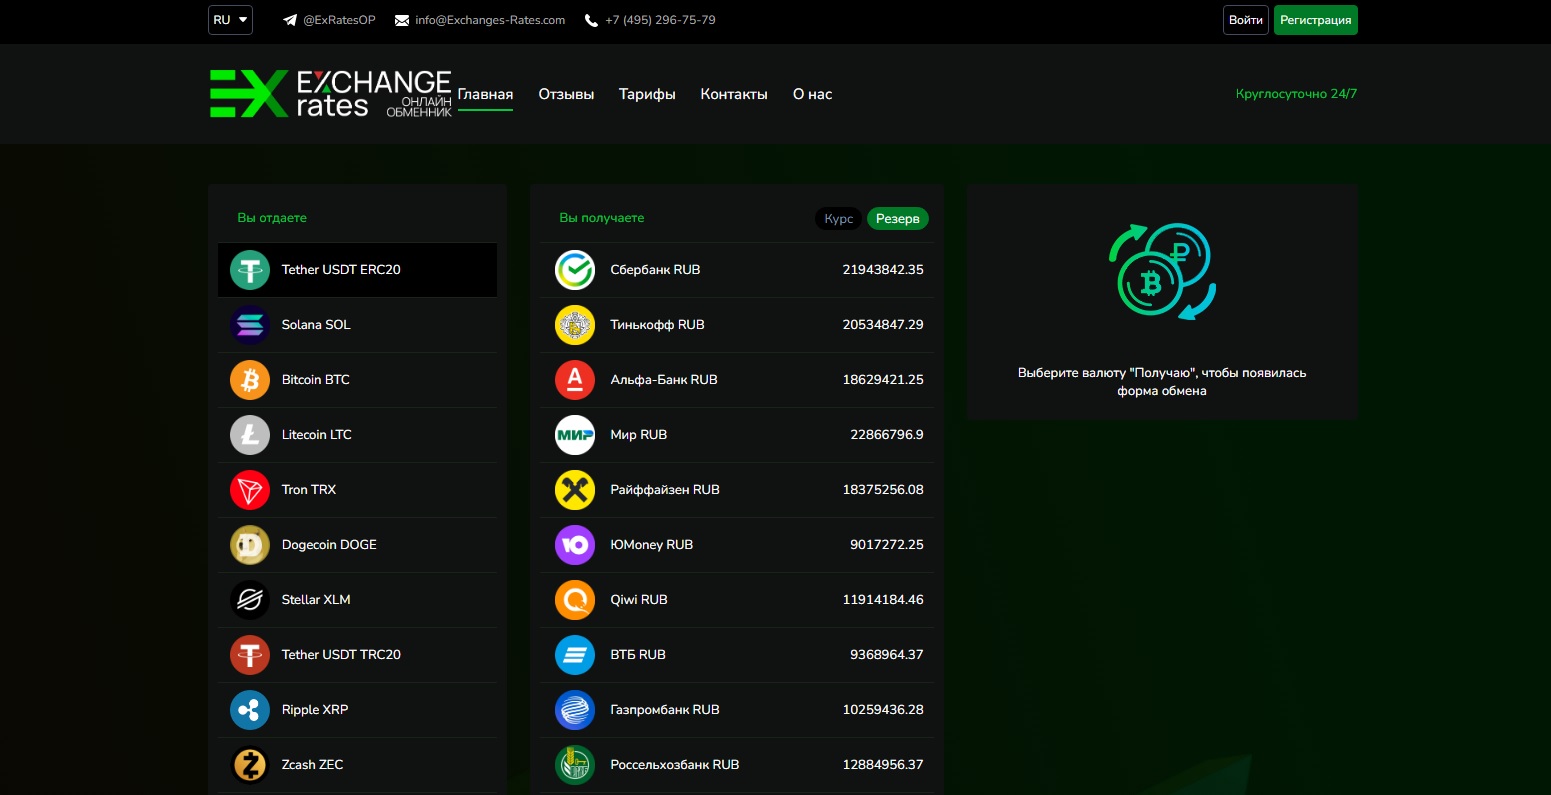Click the envelope icon beside the email
The height and width of the screenshot is (795, 1551).
pos(402,20)
